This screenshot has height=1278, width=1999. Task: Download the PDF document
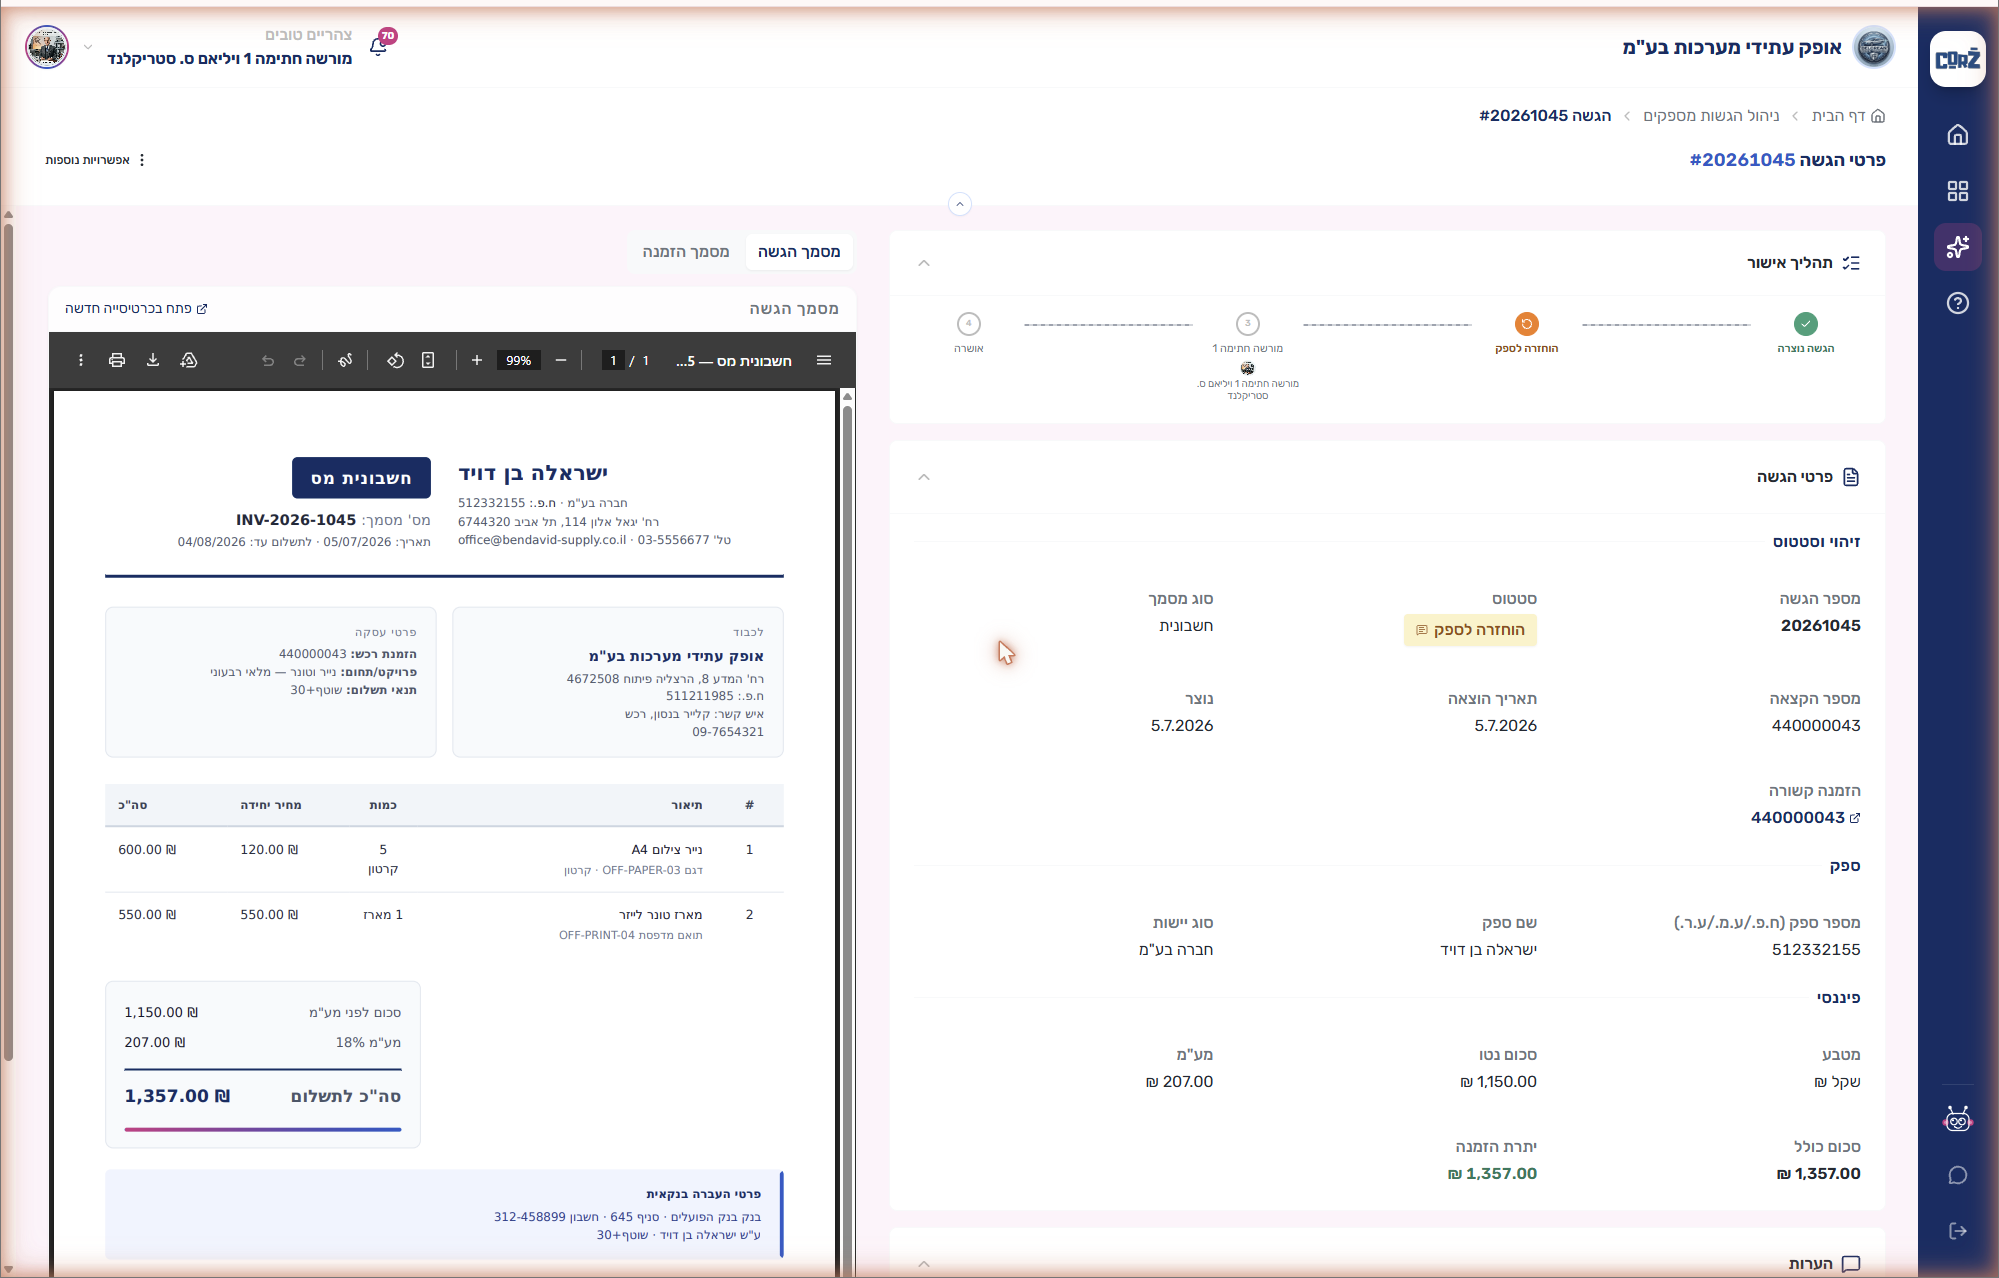pyautogui.click(x=153, y=360)
